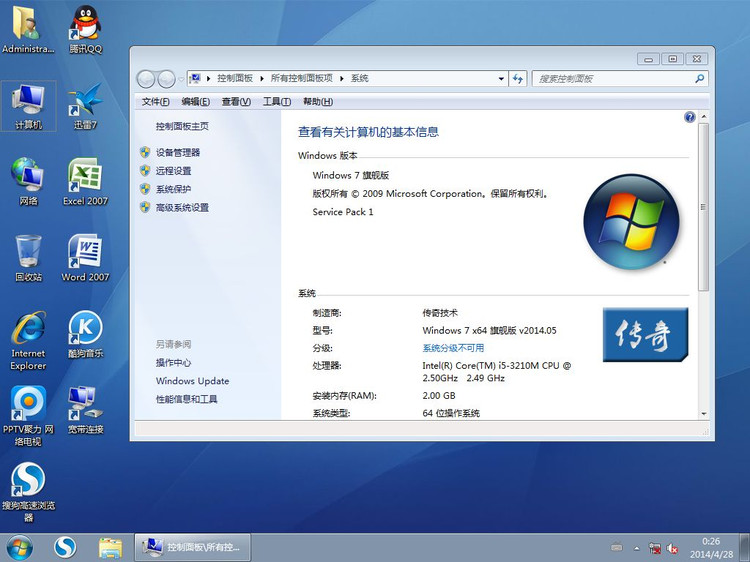
Task: Open 远程设置 link
Action: click(173, 171)
